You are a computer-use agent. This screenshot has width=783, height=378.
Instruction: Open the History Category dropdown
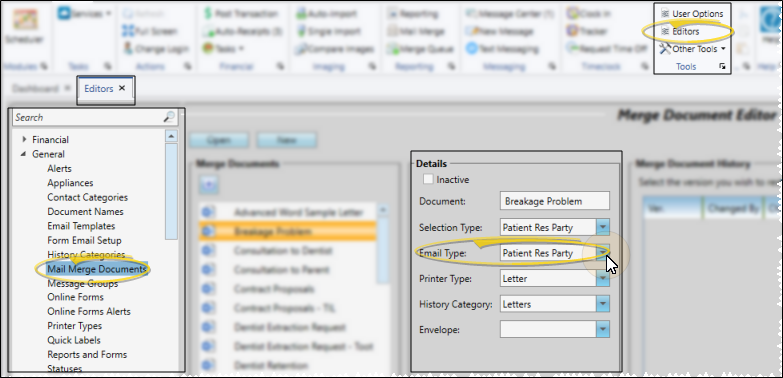pyautogui.click(x=603, y=304)
